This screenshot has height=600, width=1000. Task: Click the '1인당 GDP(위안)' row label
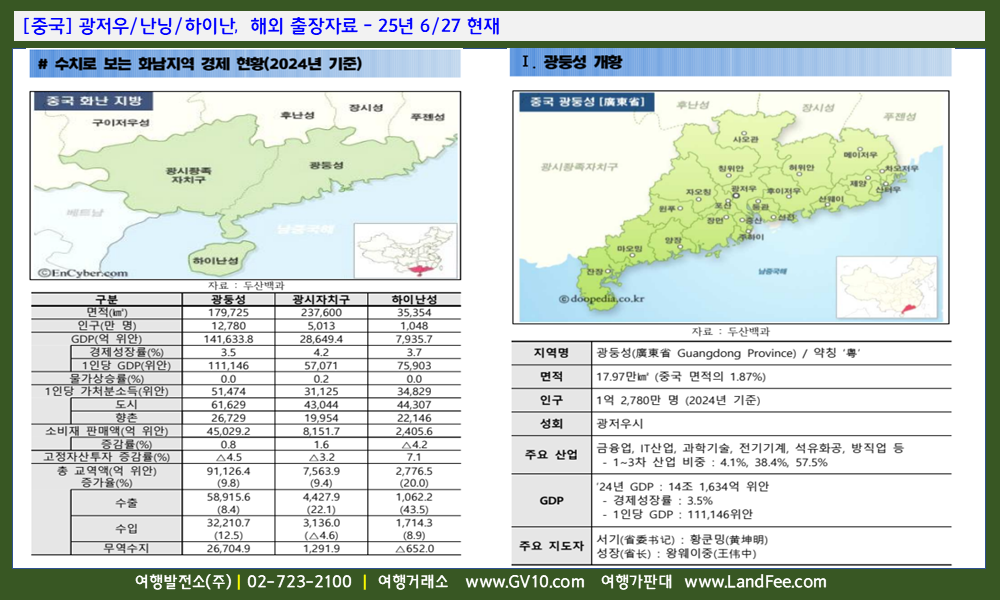tap(126, 365)
